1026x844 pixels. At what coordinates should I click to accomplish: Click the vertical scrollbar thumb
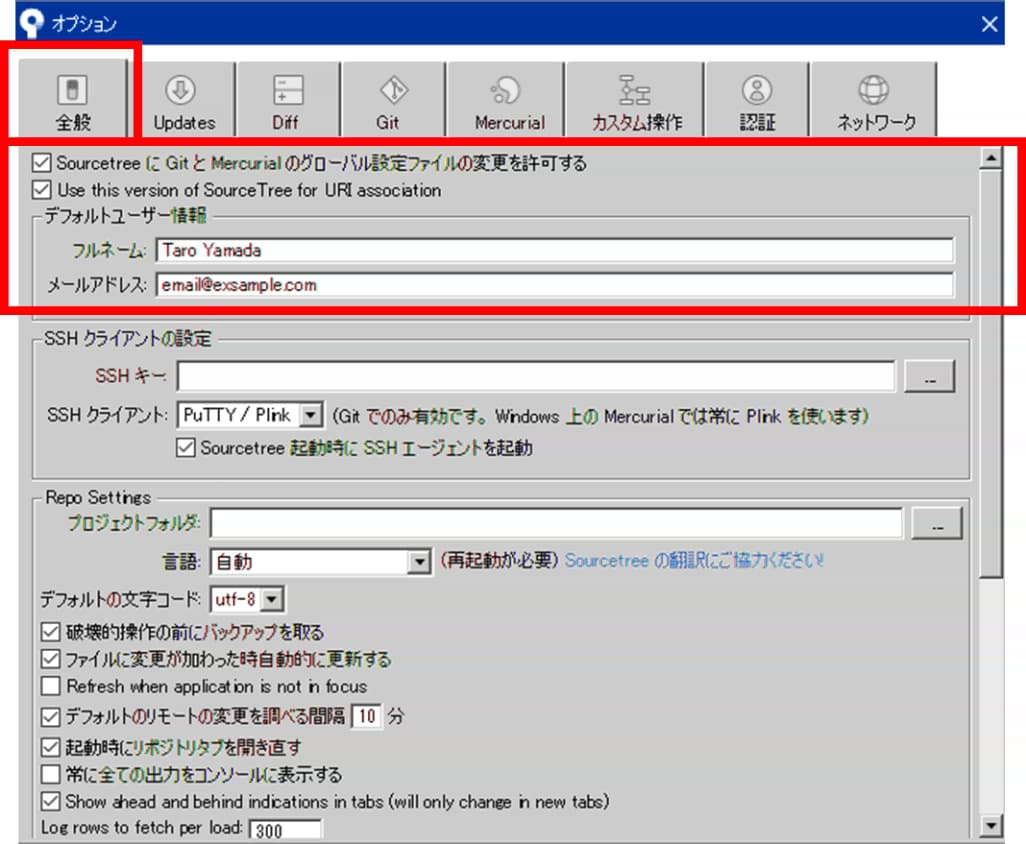pyautogui.click(x=991, y=373)
